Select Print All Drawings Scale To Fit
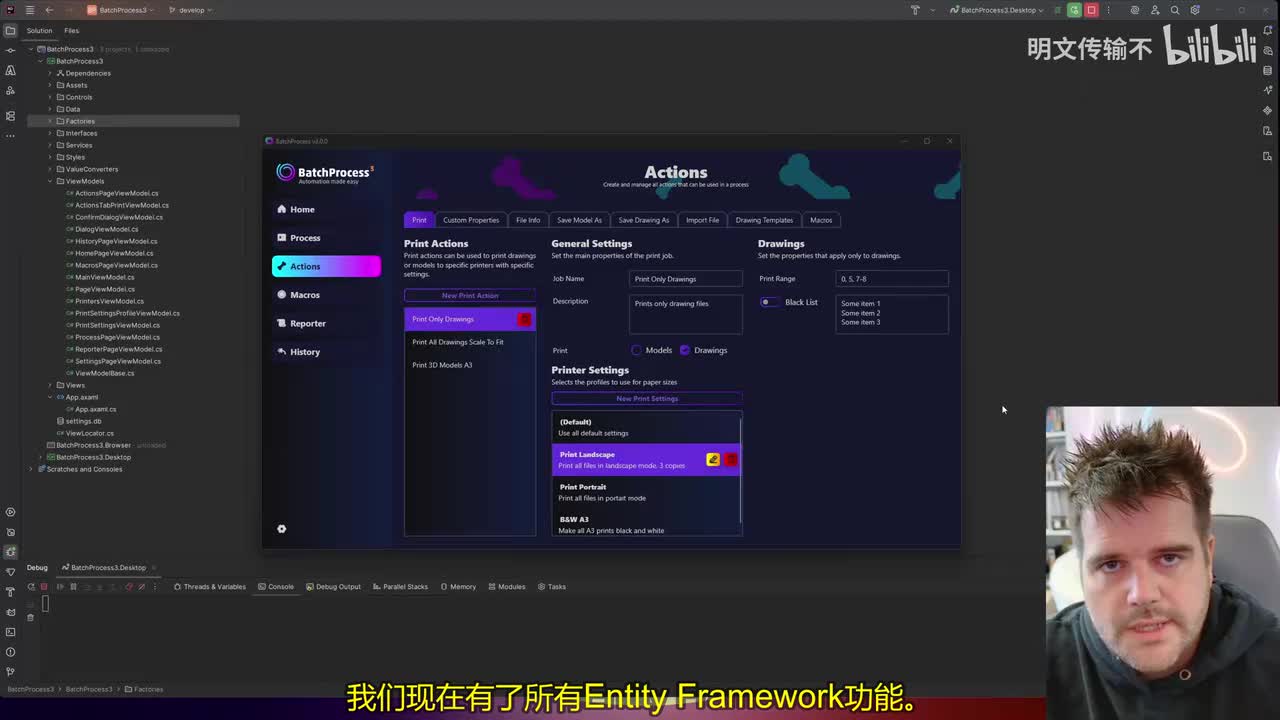 pyautogui.click(x=470, y=342)
